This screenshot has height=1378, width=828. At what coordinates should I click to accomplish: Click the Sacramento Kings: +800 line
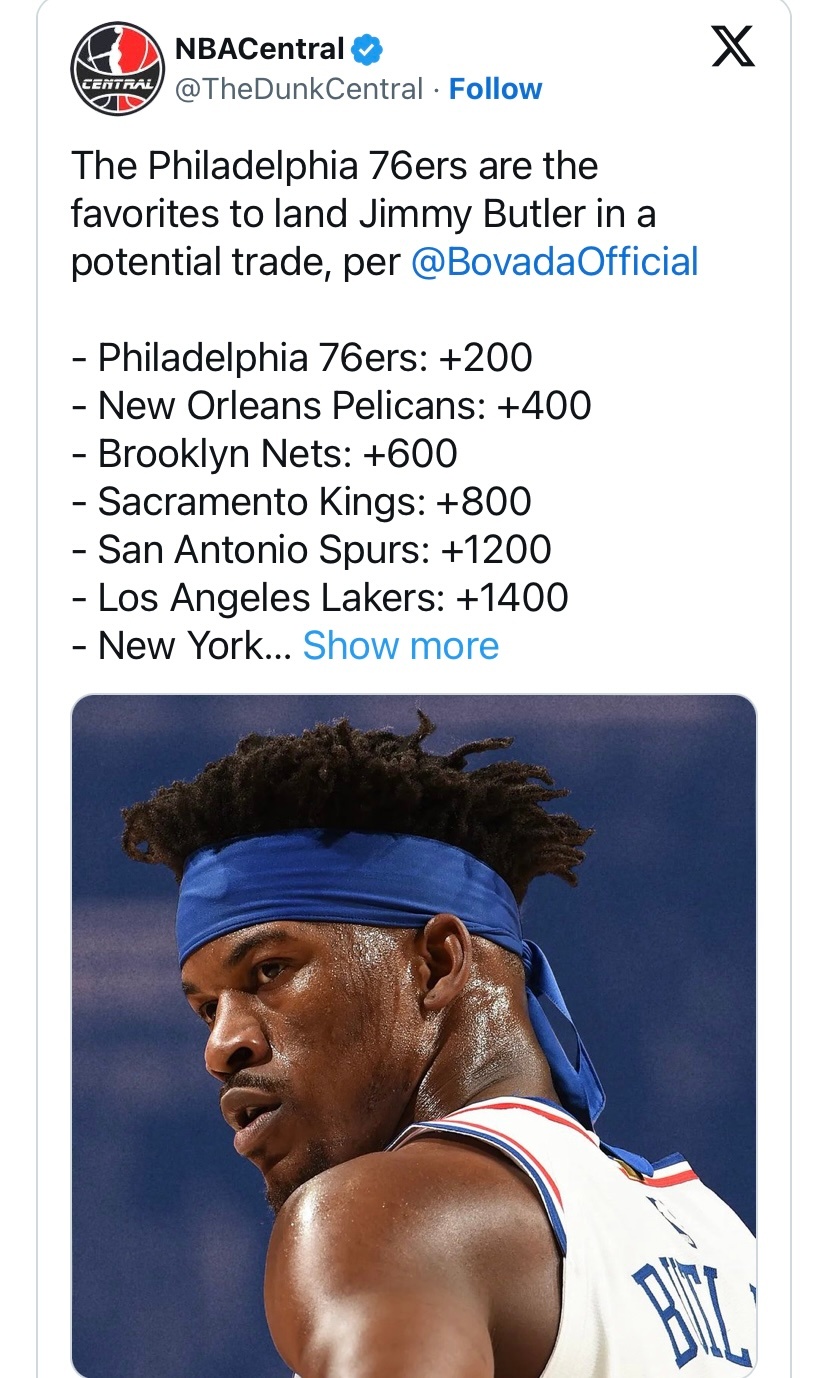(x=302, y=502)
